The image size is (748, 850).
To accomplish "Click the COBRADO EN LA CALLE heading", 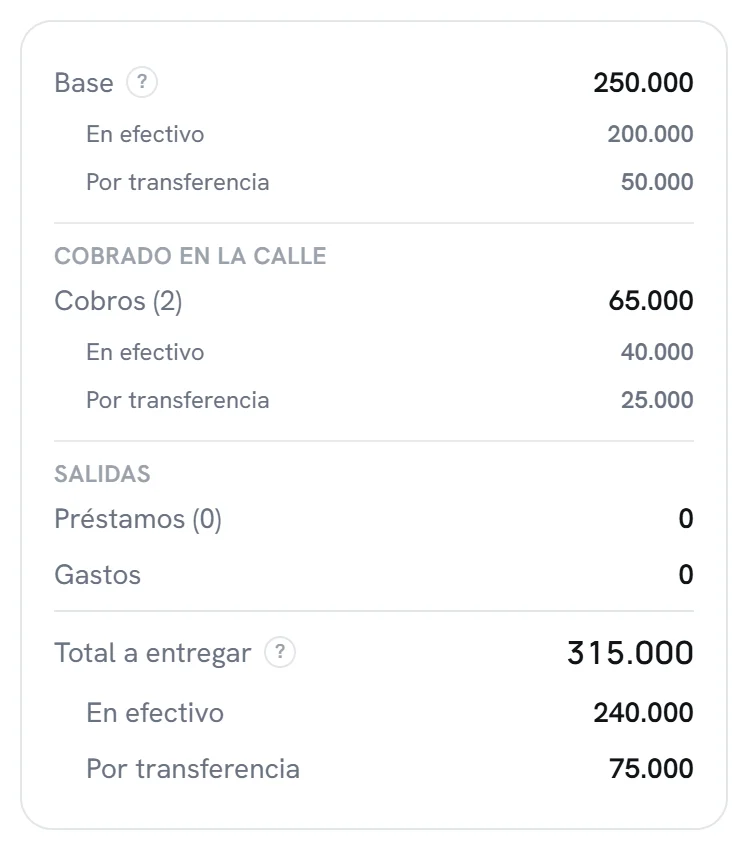I will [x=190, y=256].
